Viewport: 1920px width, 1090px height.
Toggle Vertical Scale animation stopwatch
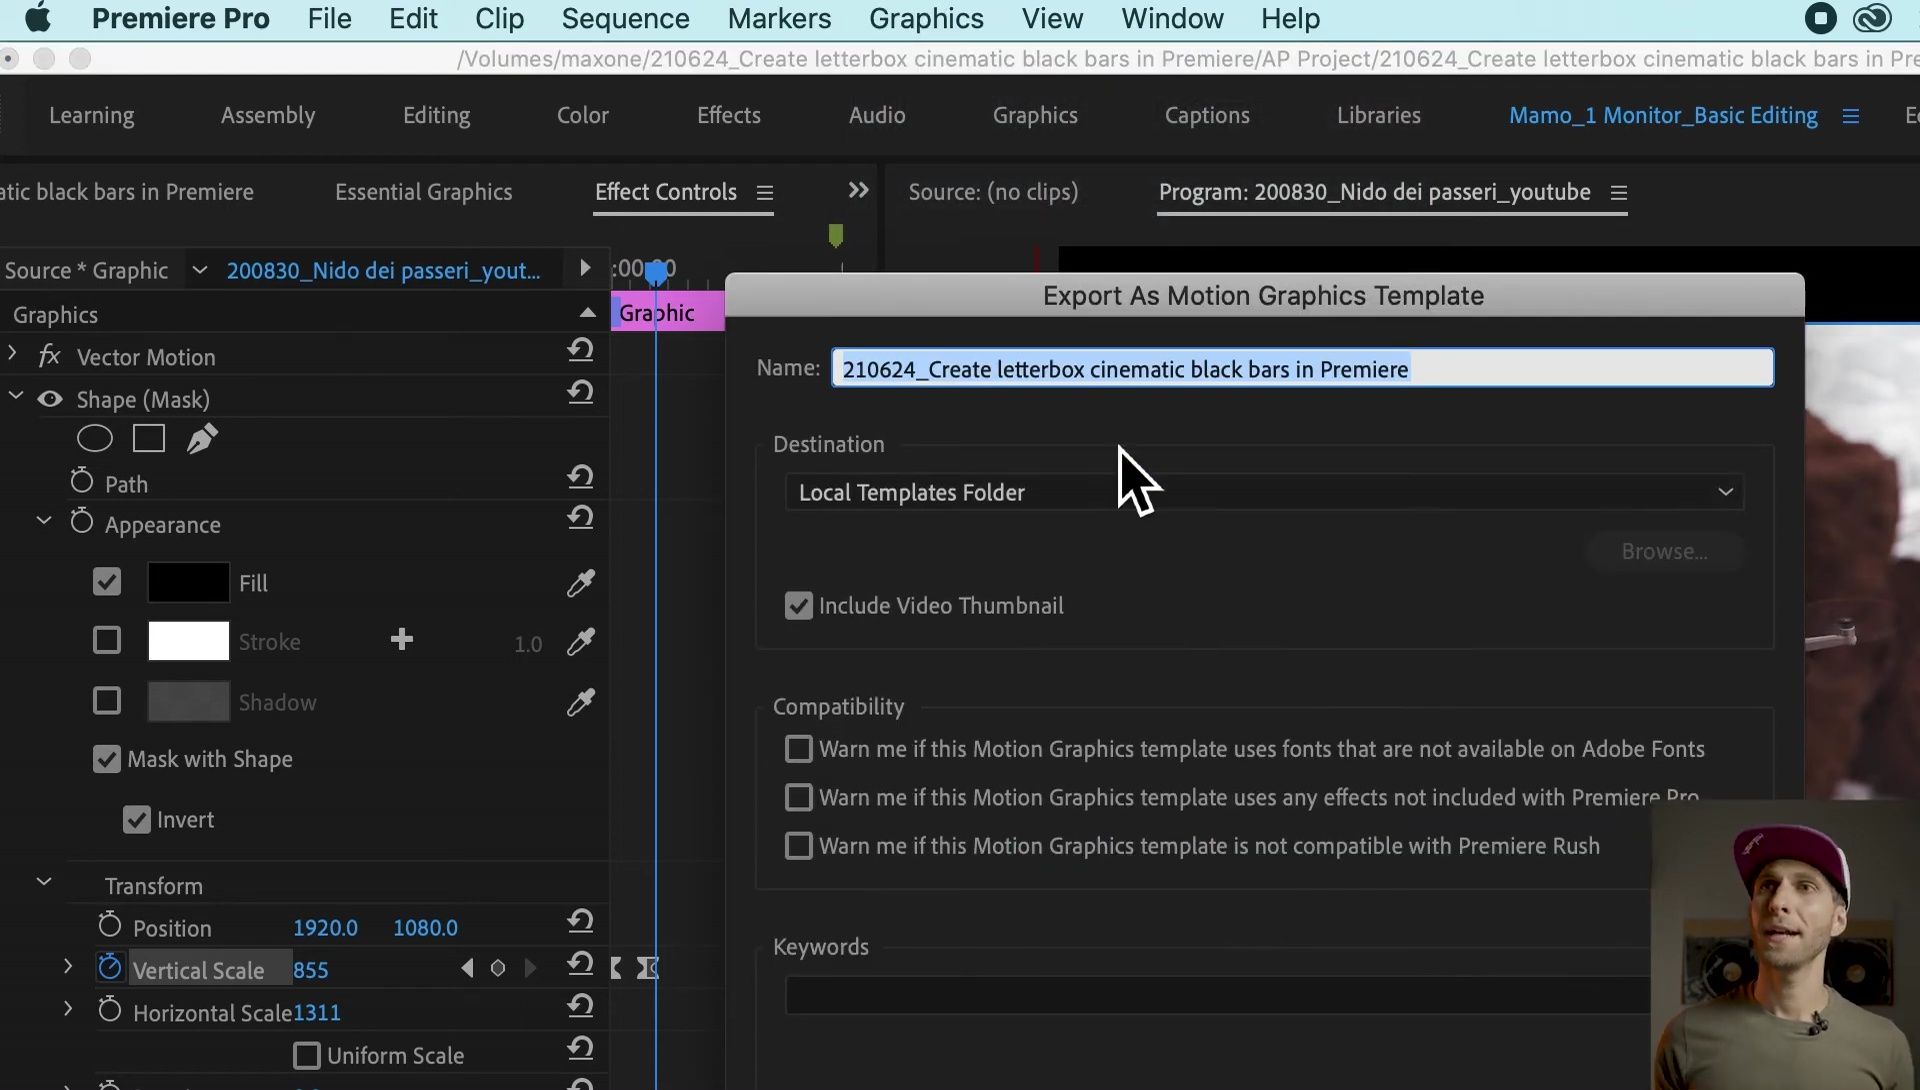[110, 967]
